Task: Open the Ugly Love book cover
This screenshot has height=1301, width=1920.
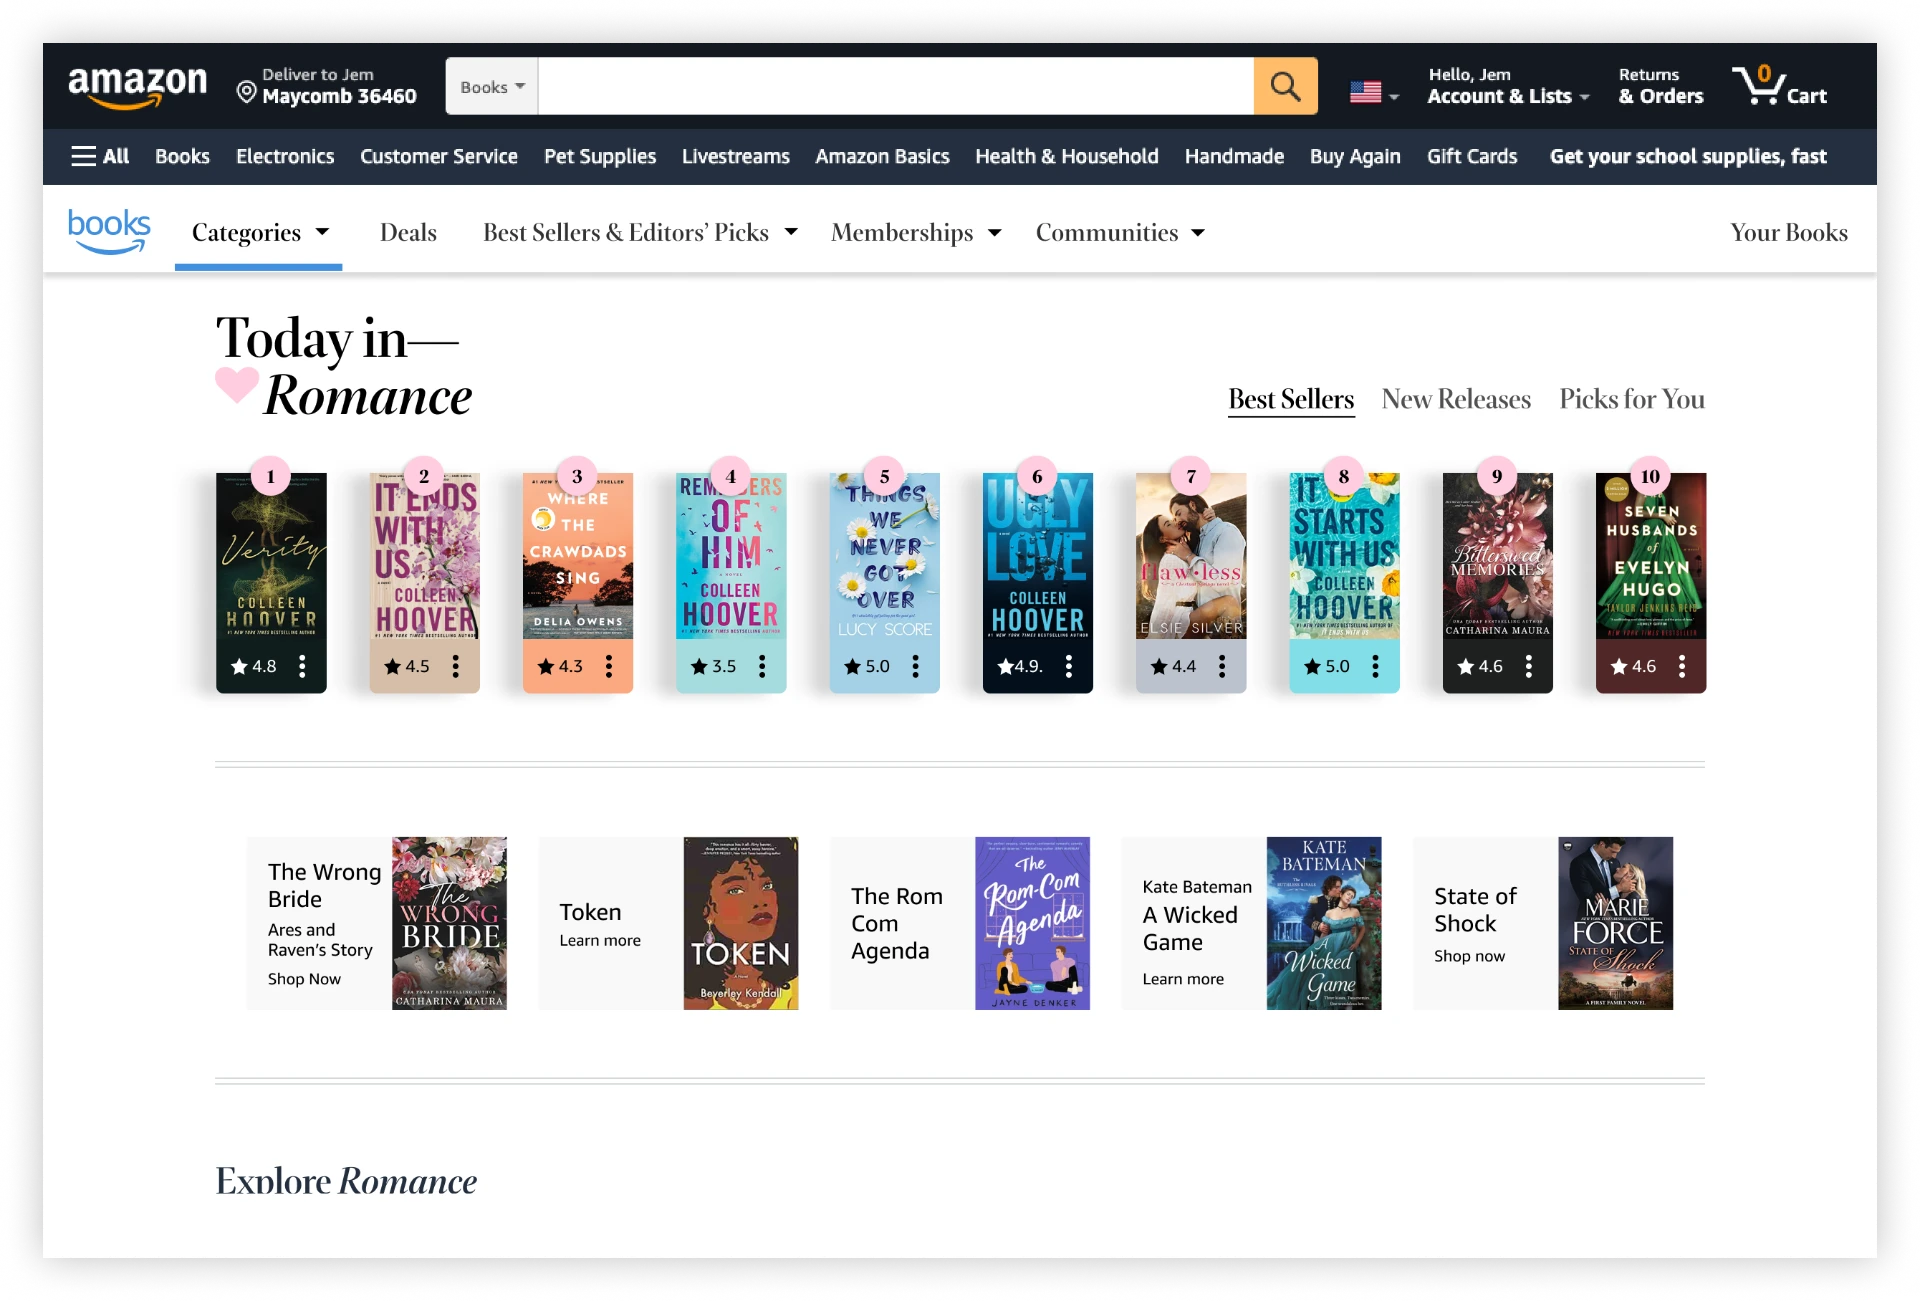Action: 1038,556
